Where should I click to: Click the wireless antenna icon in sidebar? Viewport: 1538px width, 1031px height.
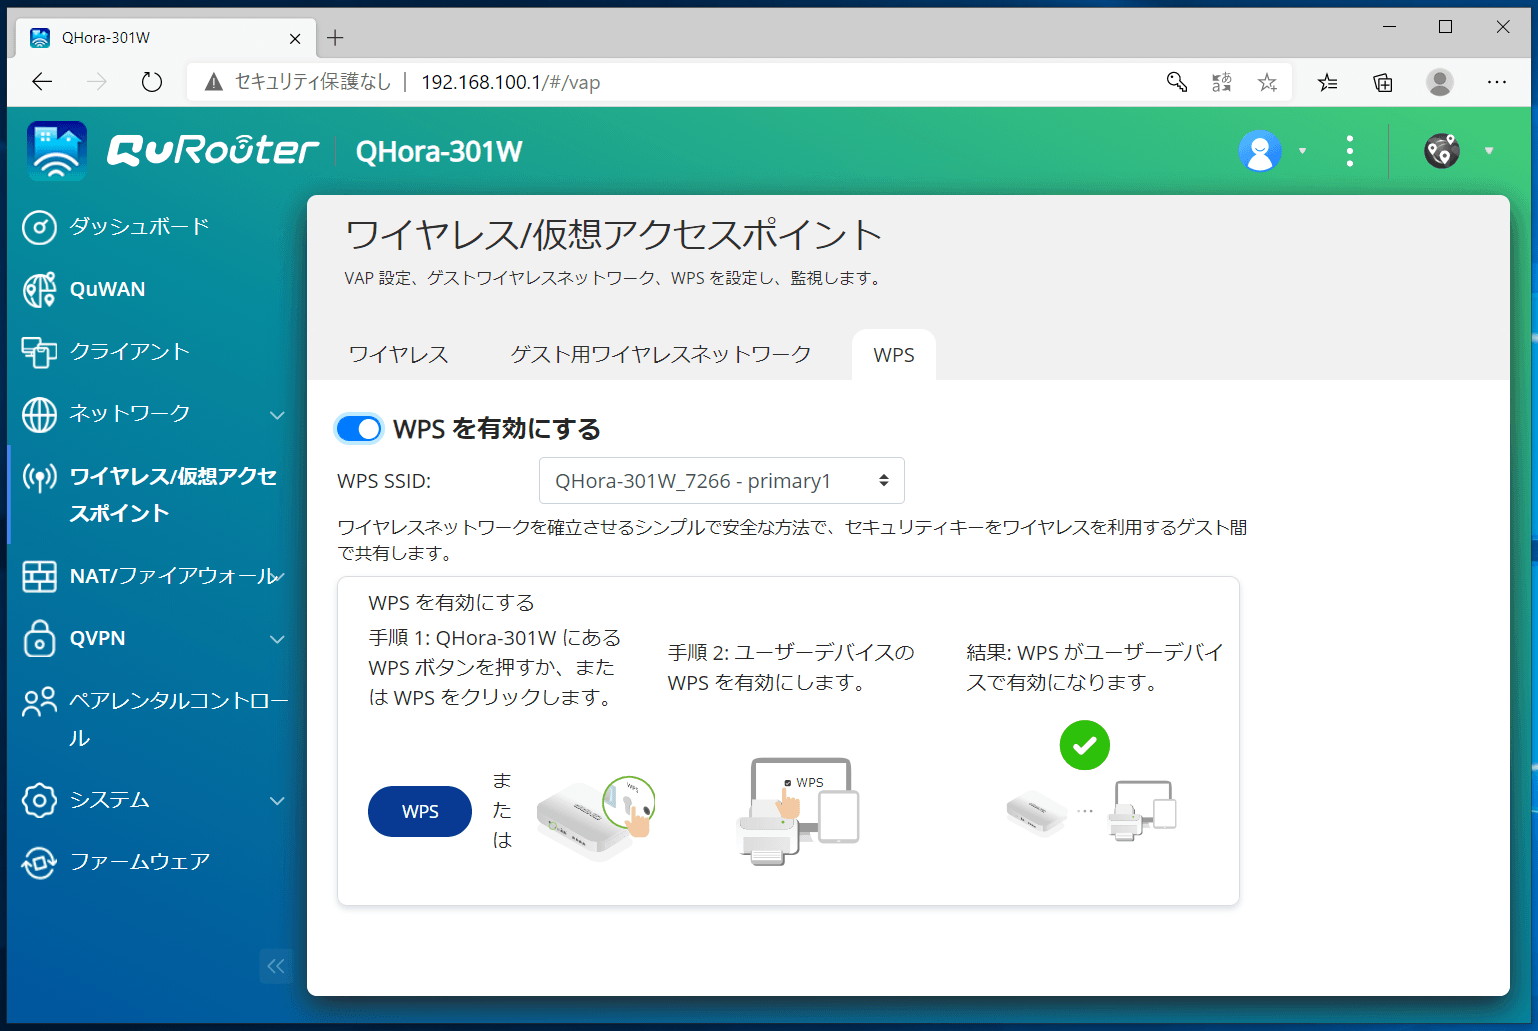[39, 477]
